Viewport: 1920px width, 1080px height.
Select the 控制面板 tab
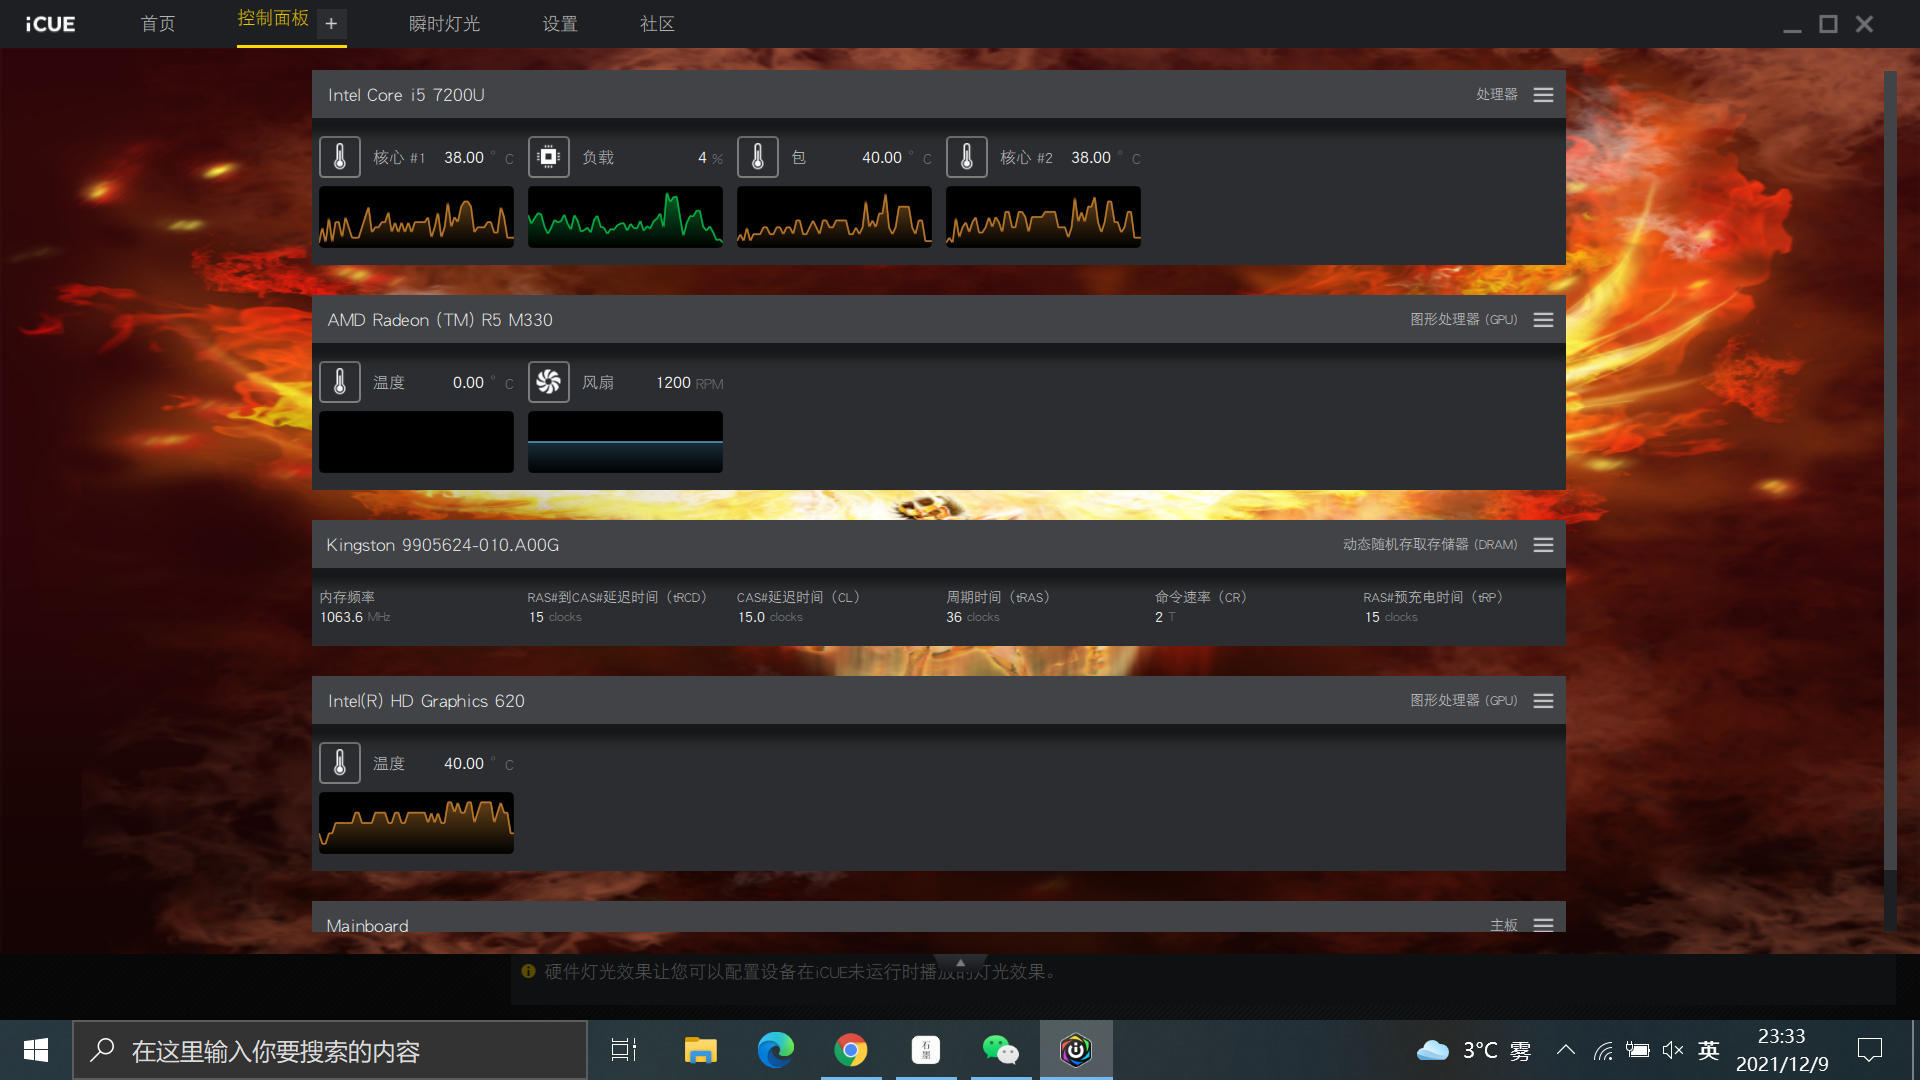[x=273, y=19]
